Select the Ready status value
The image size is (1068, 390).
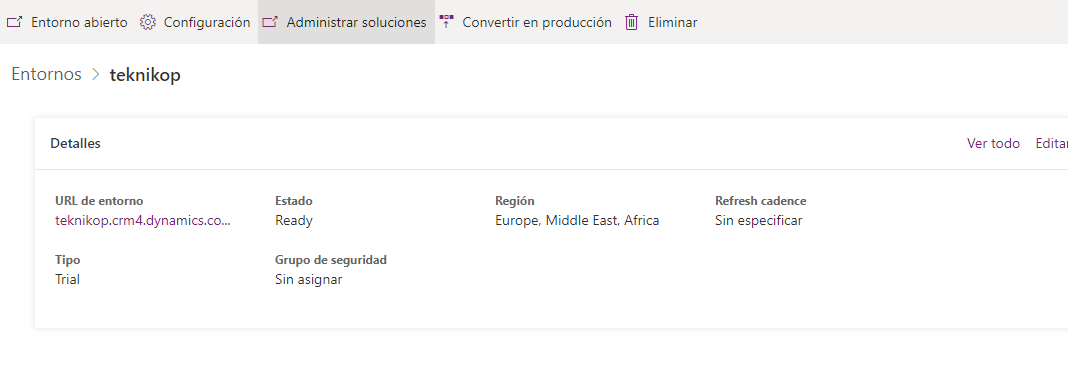click(x=294, y=221)
